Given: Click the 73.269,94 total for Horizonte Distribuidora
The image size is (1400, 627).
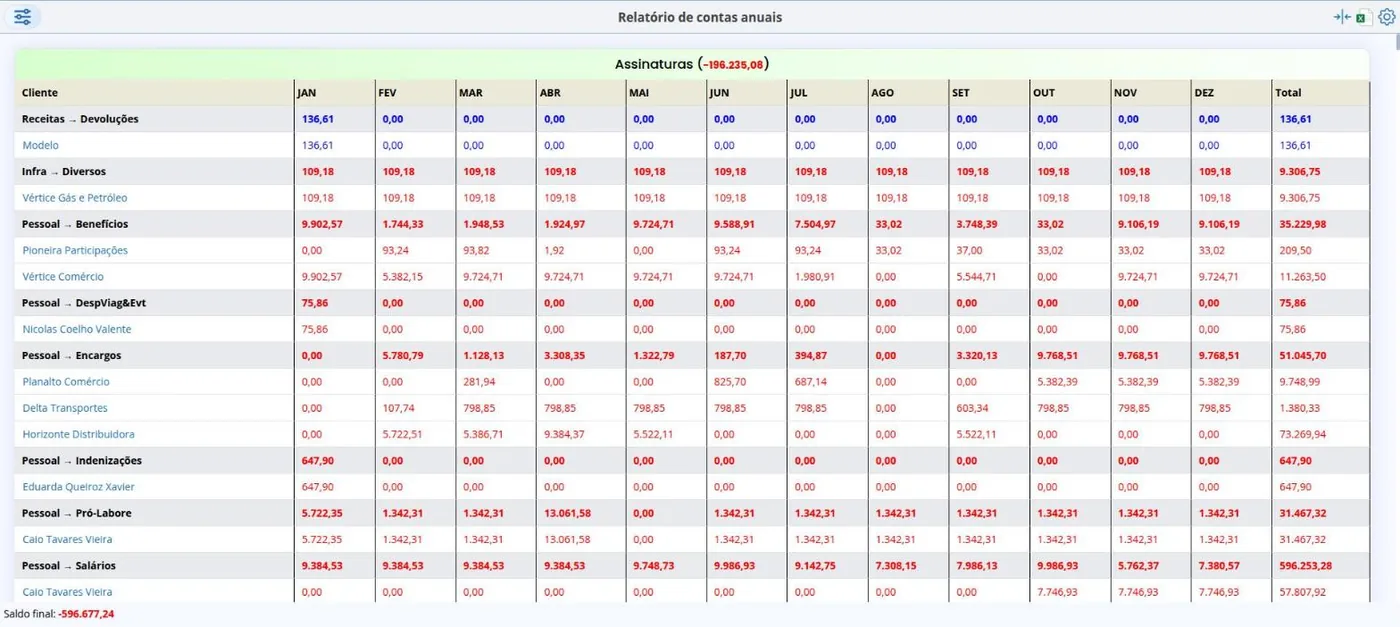Looking at the screenshot, I should [1301, 434].
